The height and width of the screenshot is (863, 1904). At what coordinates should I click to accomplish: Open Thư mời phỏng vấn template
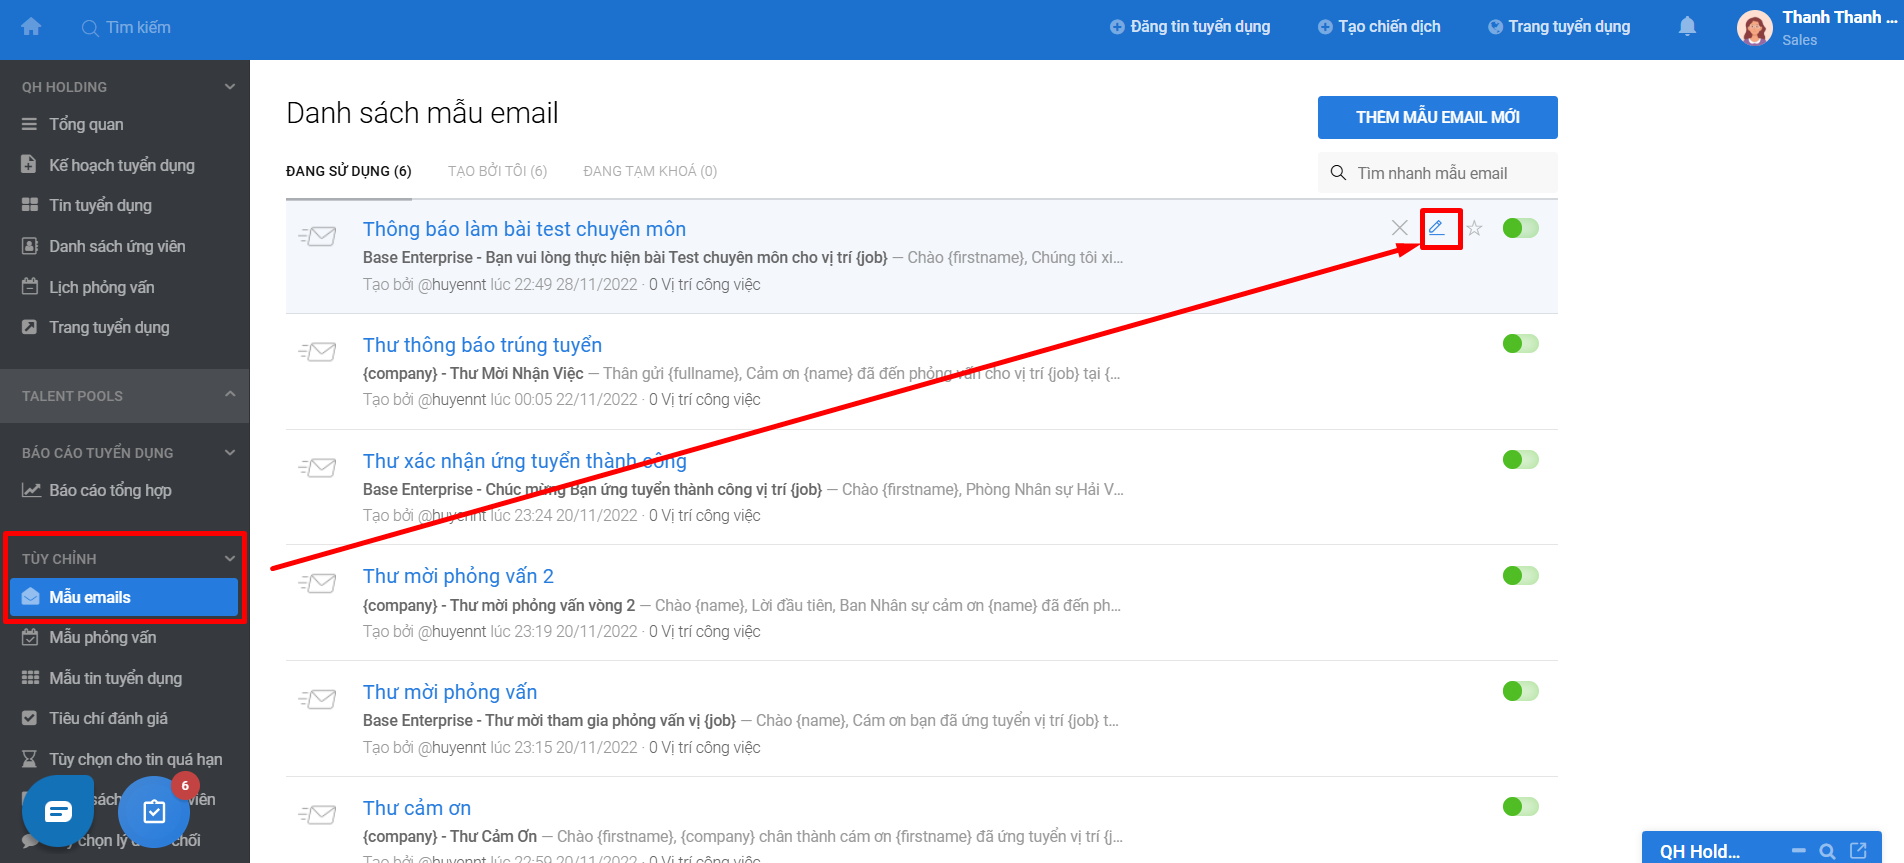pyautogui.click(x=450, y=692)
